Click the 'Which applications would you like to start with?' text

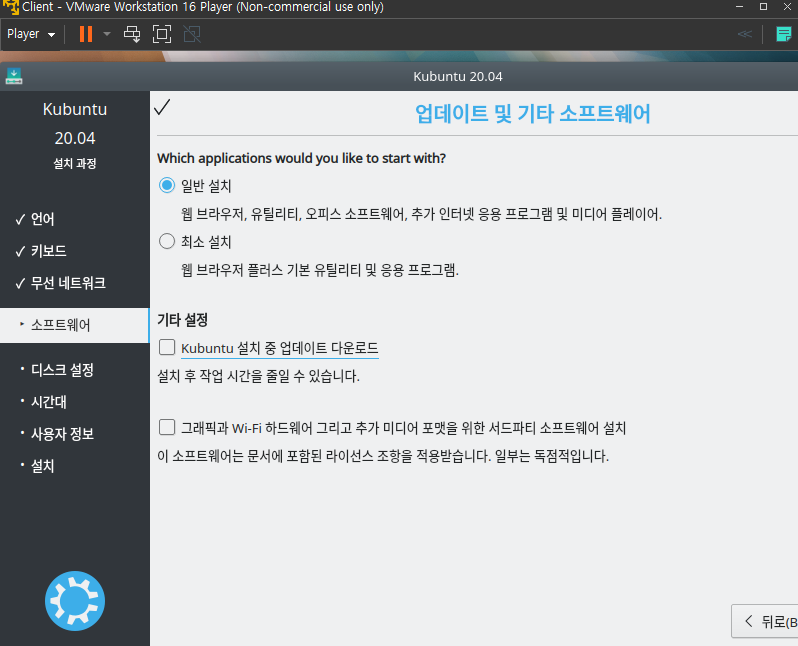(301, 158)
